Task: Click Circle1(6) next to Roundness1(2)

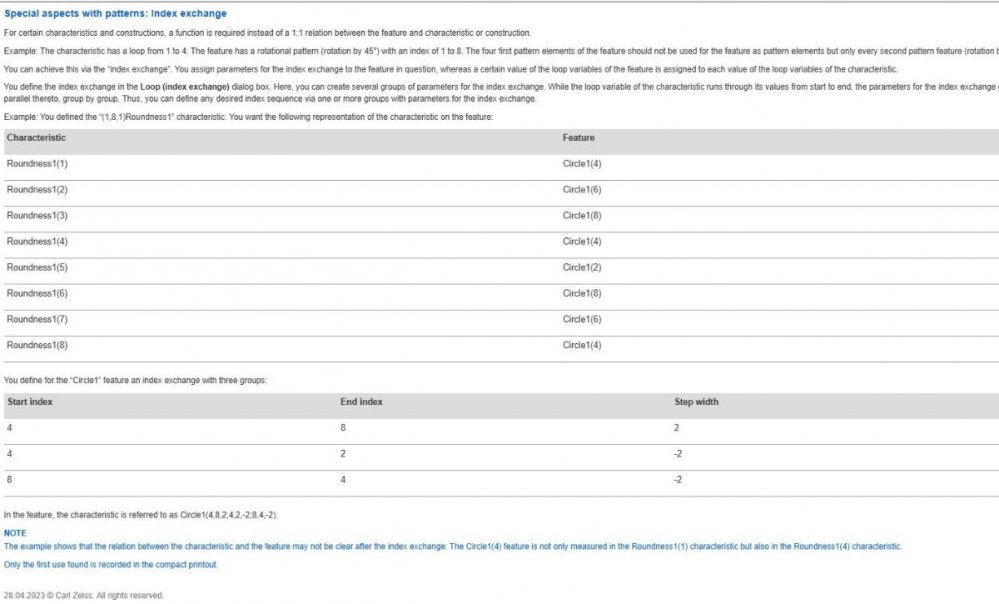Action: 582,189
